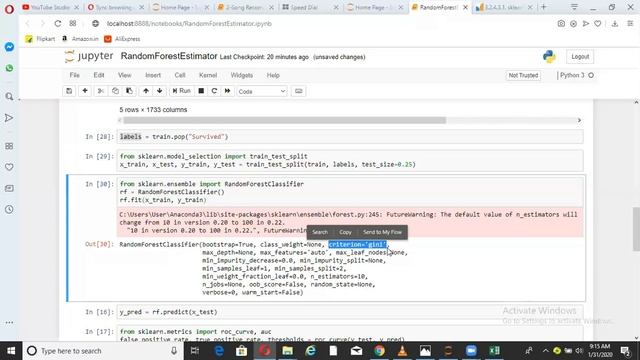Open the Insert menu
640x360 pixels.
153,75
